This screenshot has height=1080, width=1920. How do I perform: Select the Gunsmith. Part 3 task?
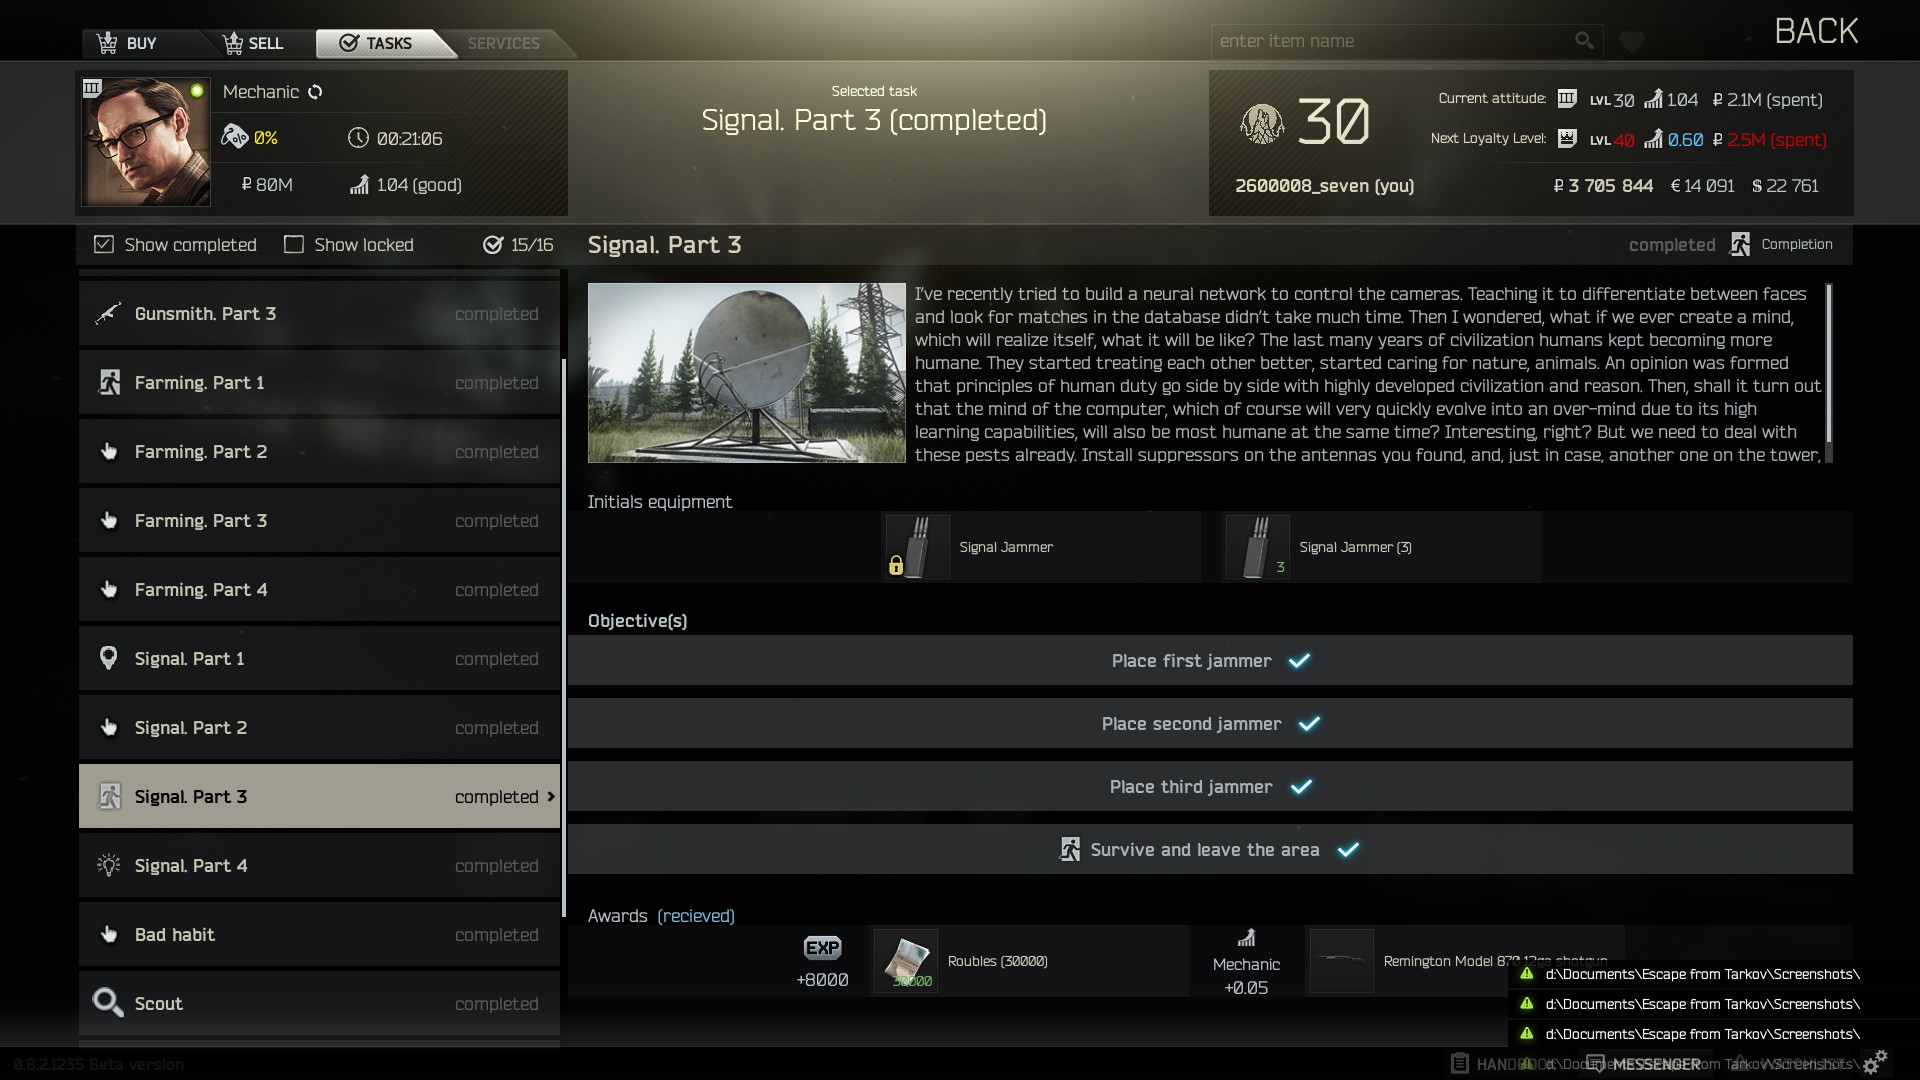[x=319, y=313]
